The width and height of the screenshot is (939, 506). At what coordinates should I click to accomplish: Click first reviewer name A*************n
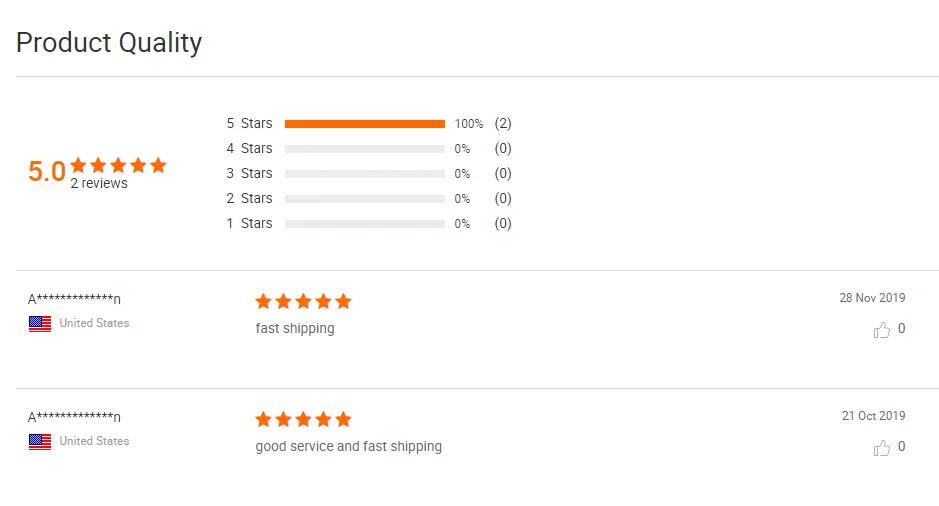[x=74, y=299]
